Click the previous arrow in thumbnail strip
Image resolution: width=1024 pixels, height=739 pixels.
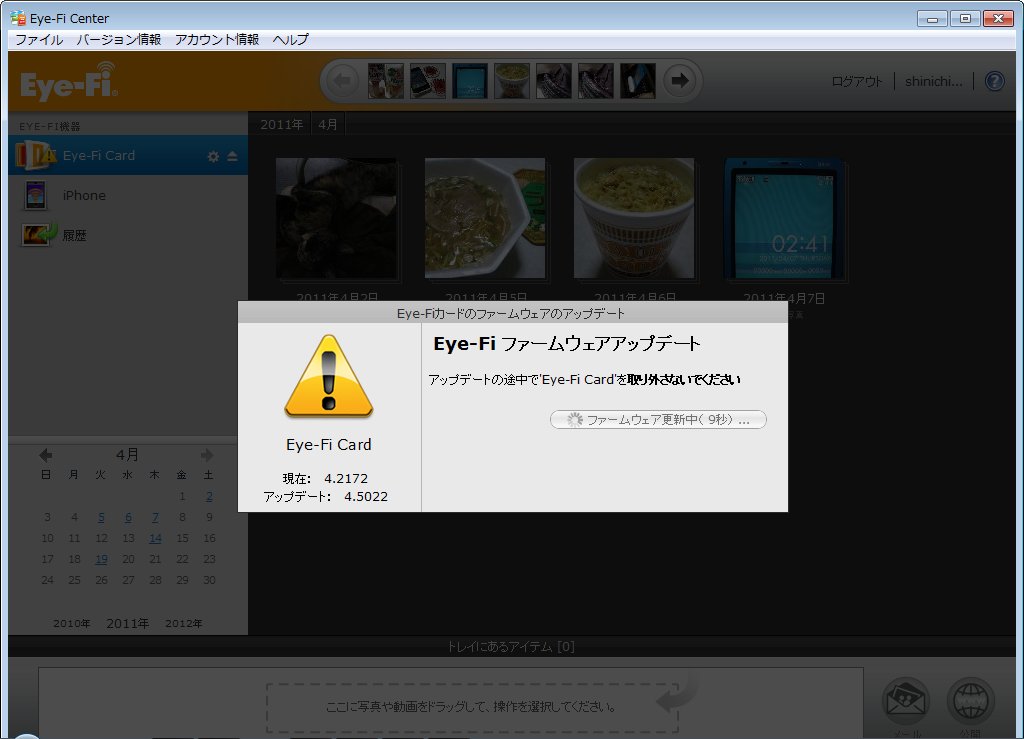pyautogui.click(x=342, y=81)
